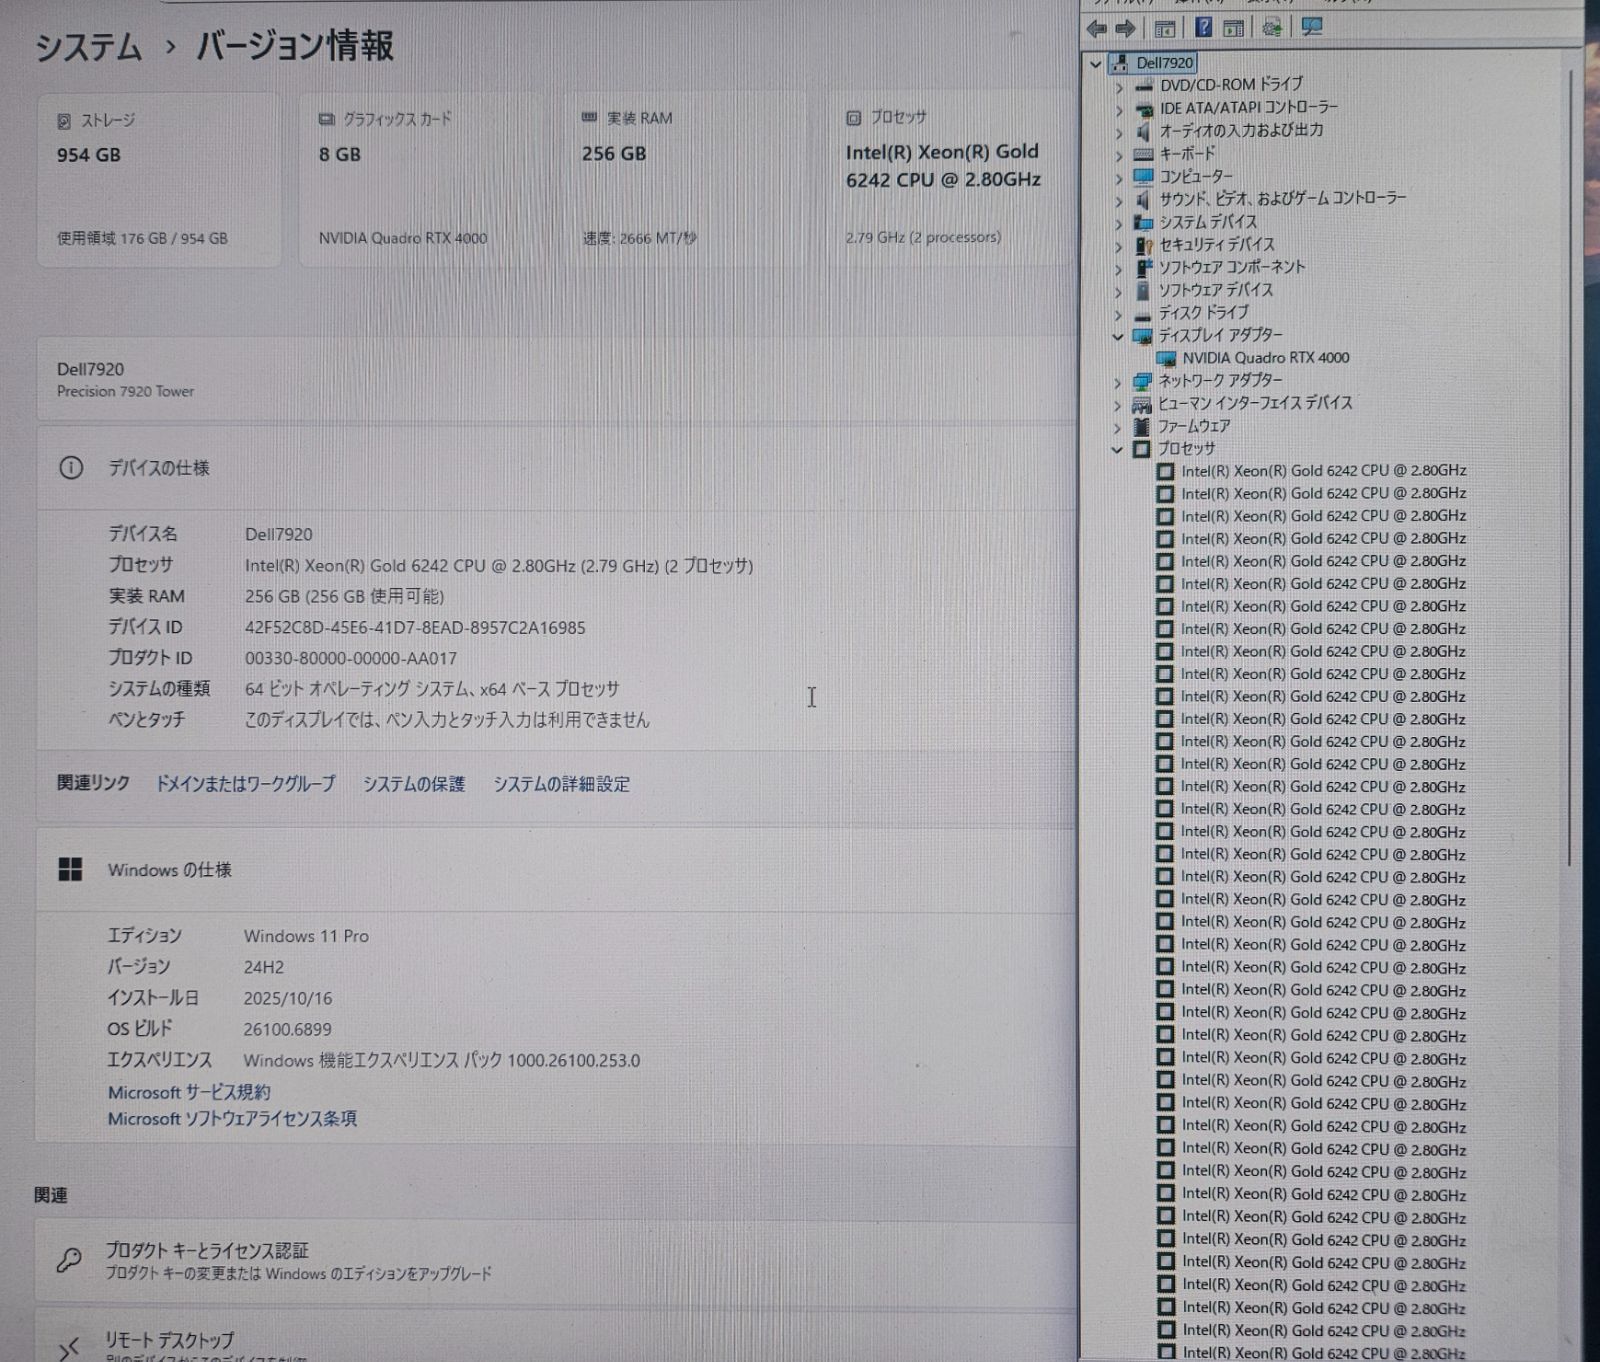Screen dimensions: 1600x1362
Task: Open プロダクト キーとライセンス認証 settings
Action: (x=207, y=1250)
